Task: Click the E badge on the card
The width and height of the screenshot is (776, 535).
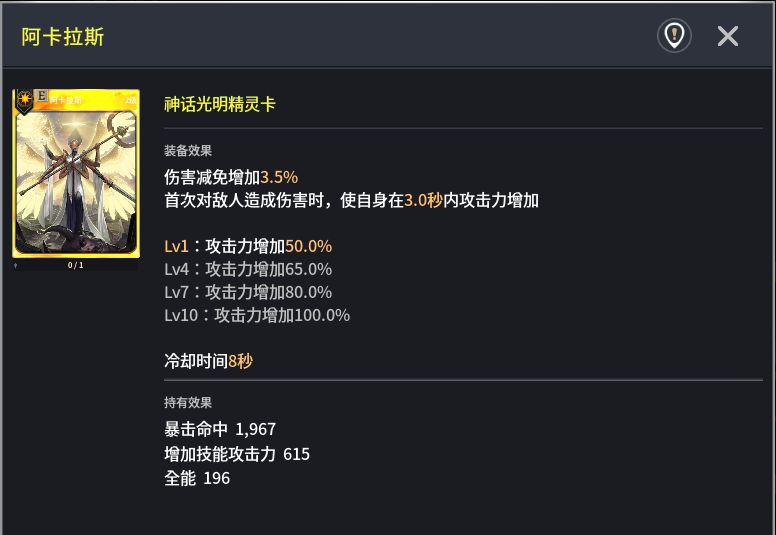Action: point(41,97)
